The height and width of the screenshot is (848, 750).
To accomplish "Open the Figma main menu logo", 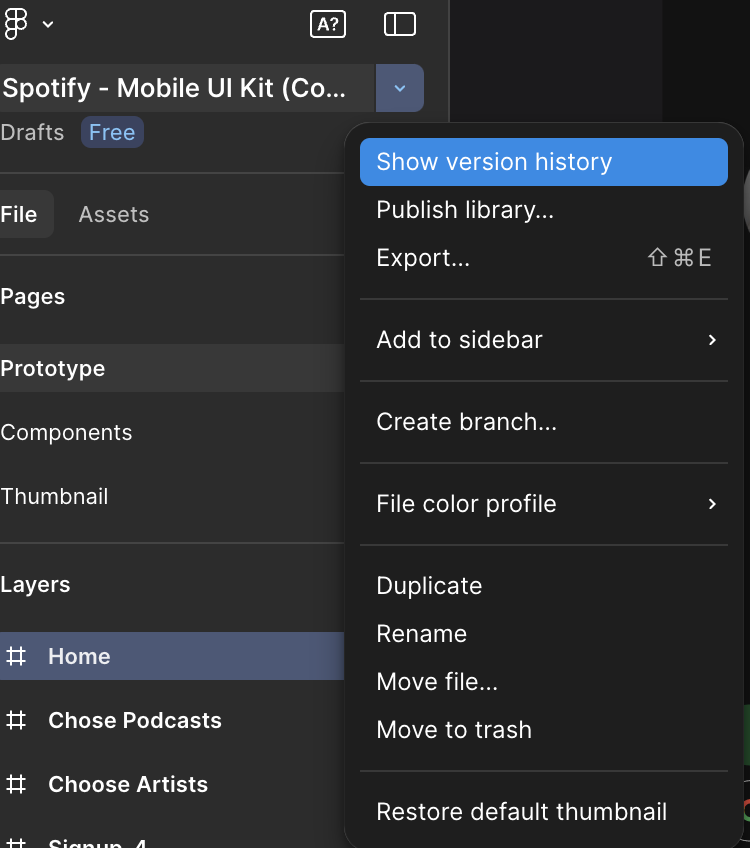I will 16,24.
